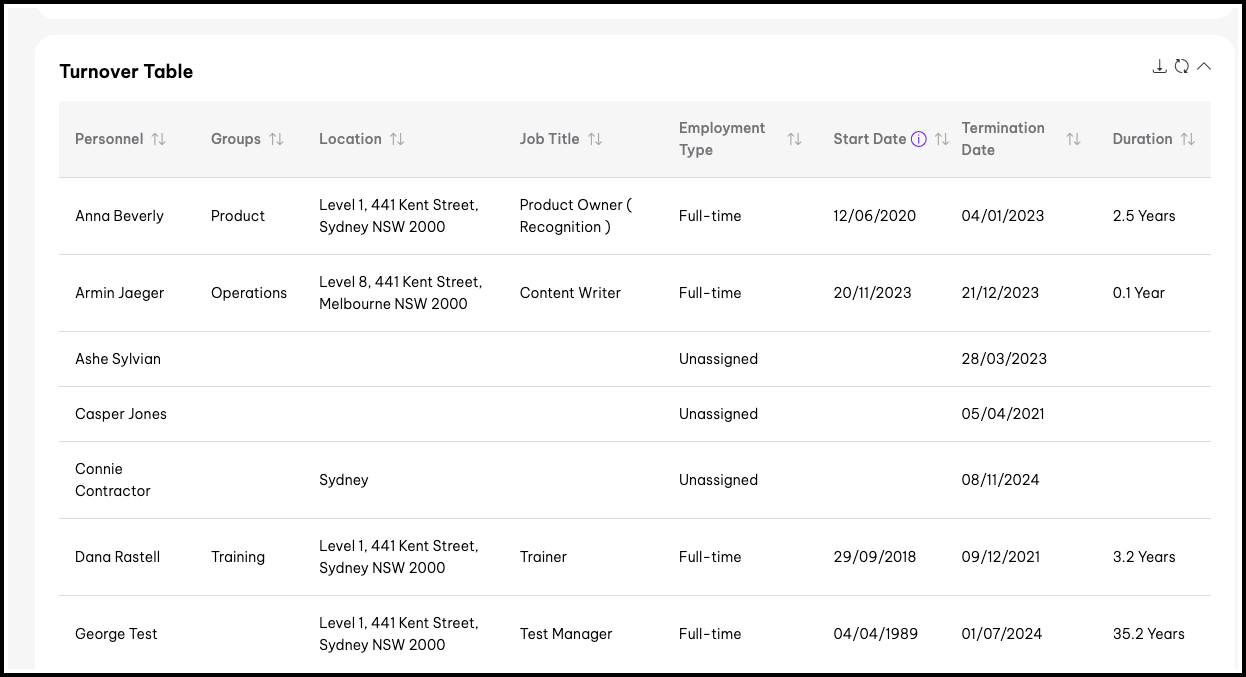Sort table by Duration column
The image size is (1246, 677).
pyautogui.click(x=1187, y=139)
